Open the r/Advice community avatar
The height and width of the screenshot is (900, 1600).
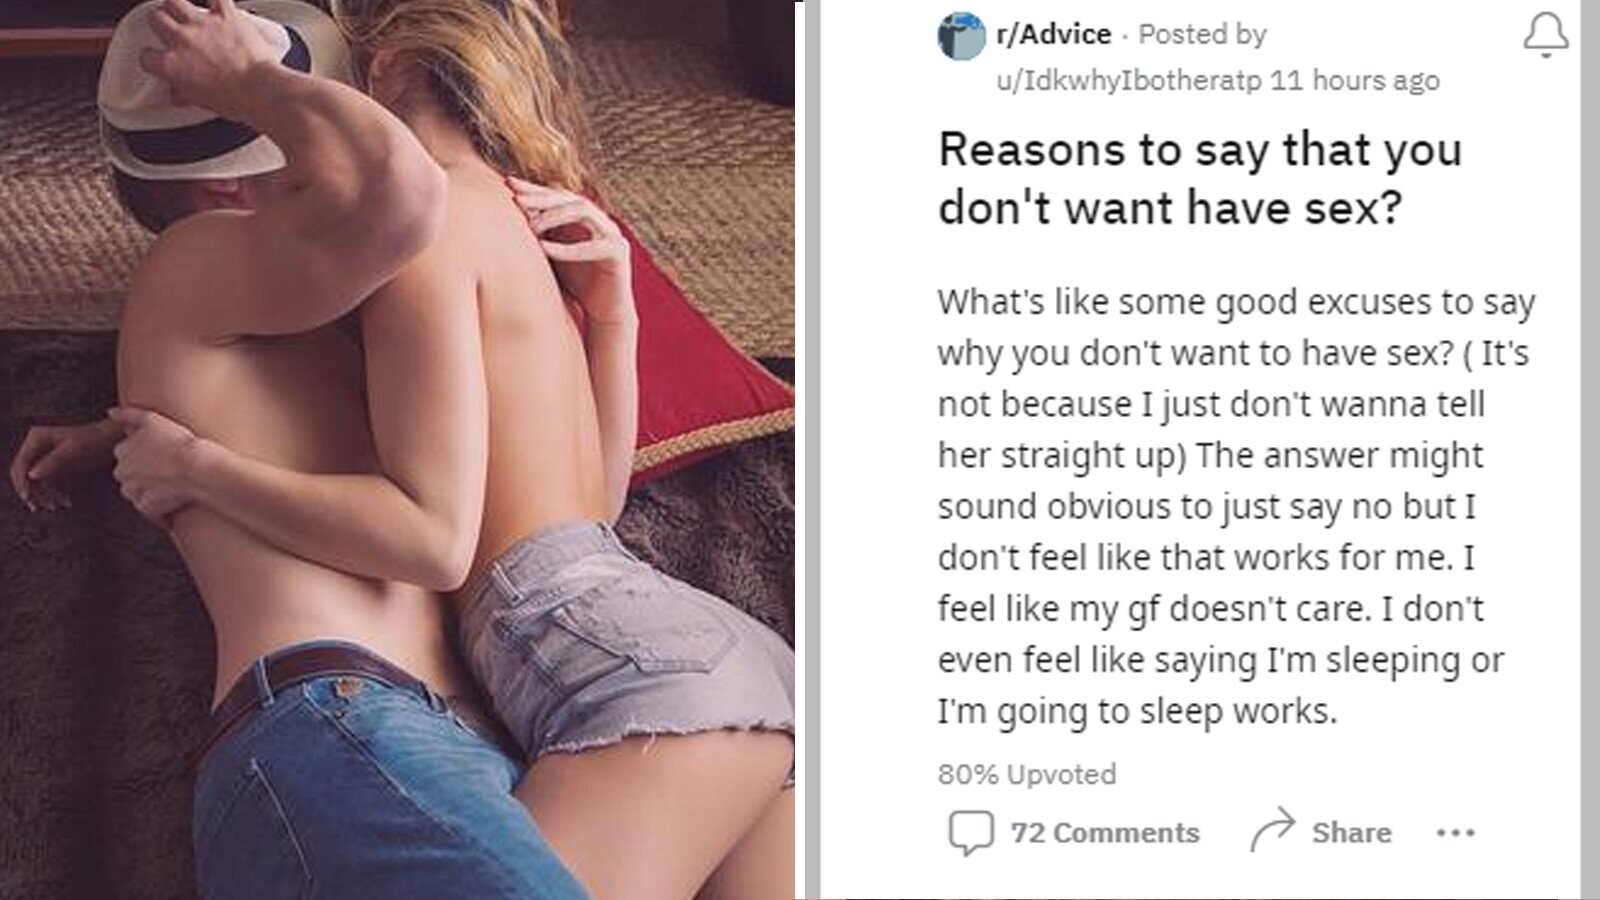pyautogui.click(x=962, y=36)
